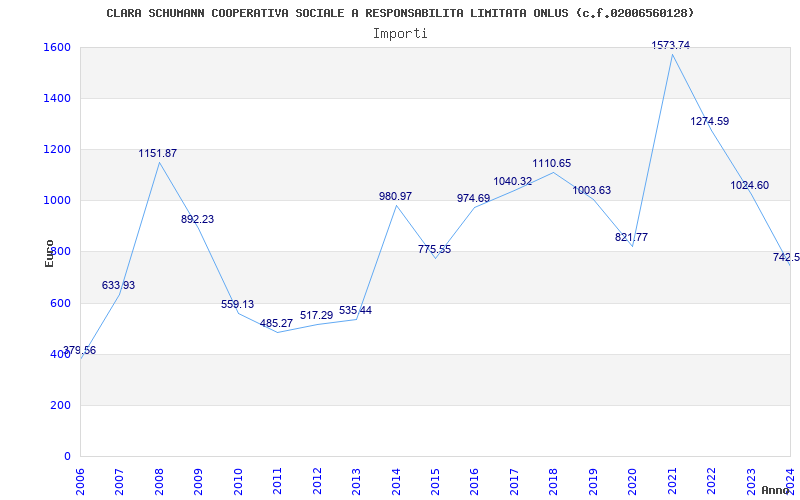Click the 485.27 lowest-dip data label
The height and width of the screenshot is (500, 800).
(x=276, y=323)
